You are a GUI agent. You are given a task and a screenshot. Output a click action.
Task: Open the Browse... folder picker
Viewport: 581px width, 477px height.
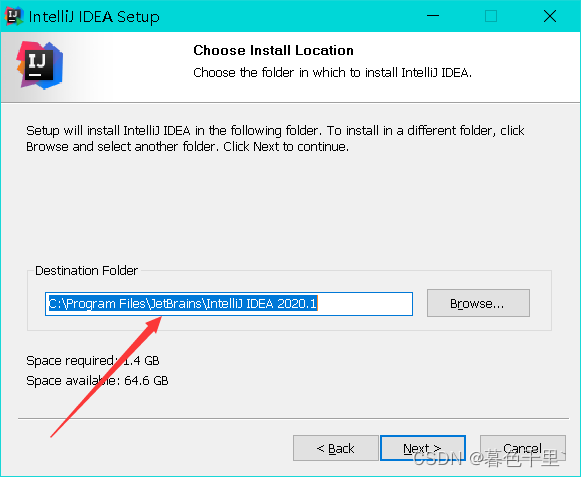pyautogui.click(x=478, y=303)
